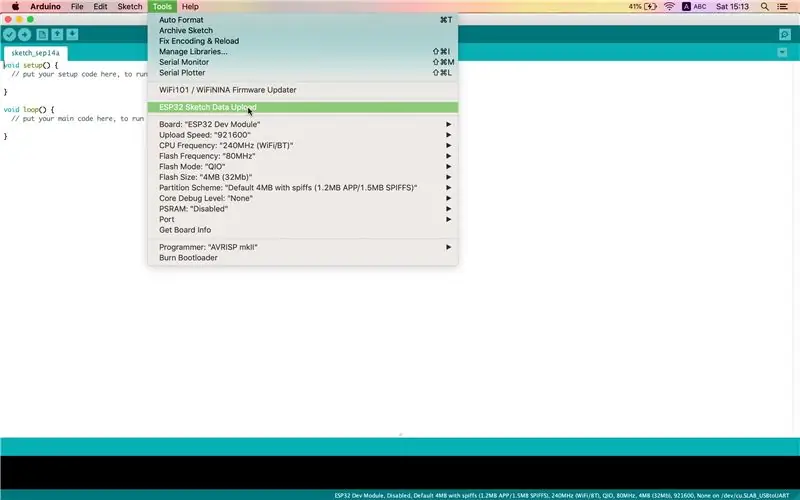Click the battery status icon
Screen dimensions: 800x500
650,7
